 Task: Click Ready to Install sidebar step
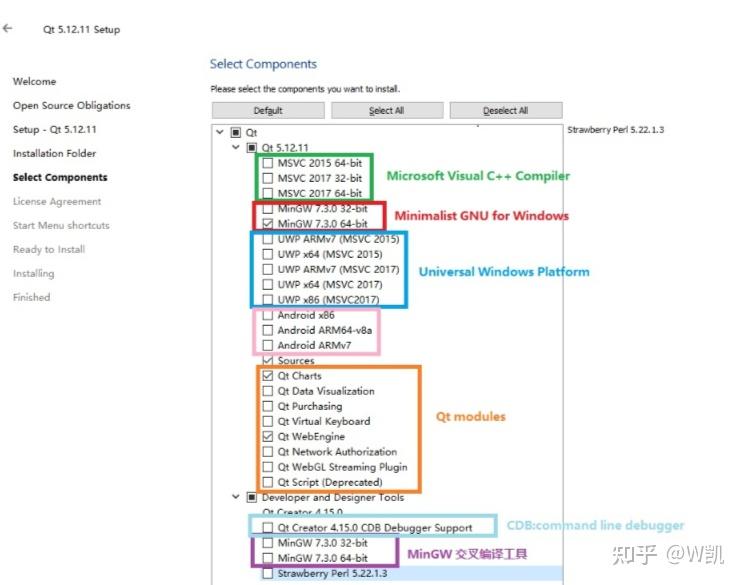coord(49,249)
